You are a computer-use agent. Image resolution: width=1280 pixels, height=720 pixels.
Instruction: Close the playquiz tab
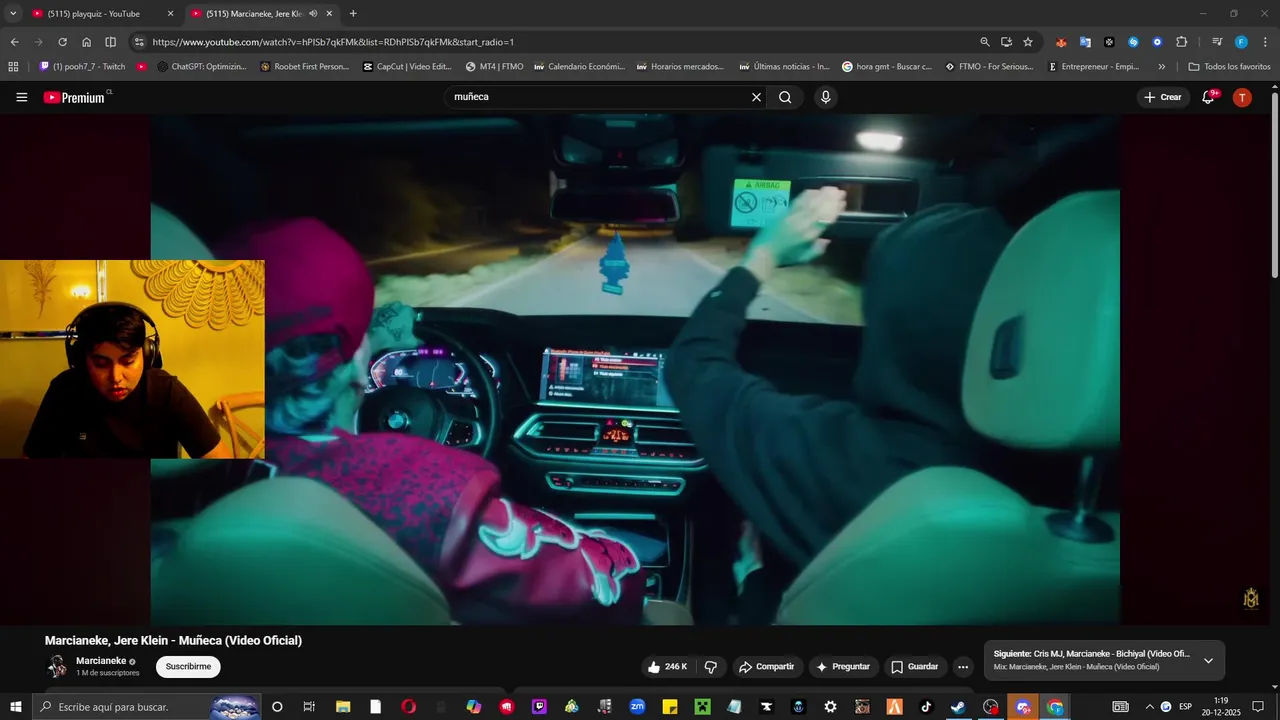(x=170, y=14)
